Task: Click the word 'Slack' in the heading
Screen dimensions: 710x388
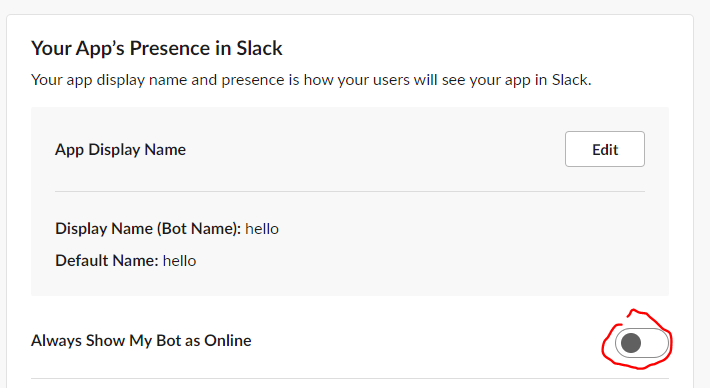Action: click(259, 48)
